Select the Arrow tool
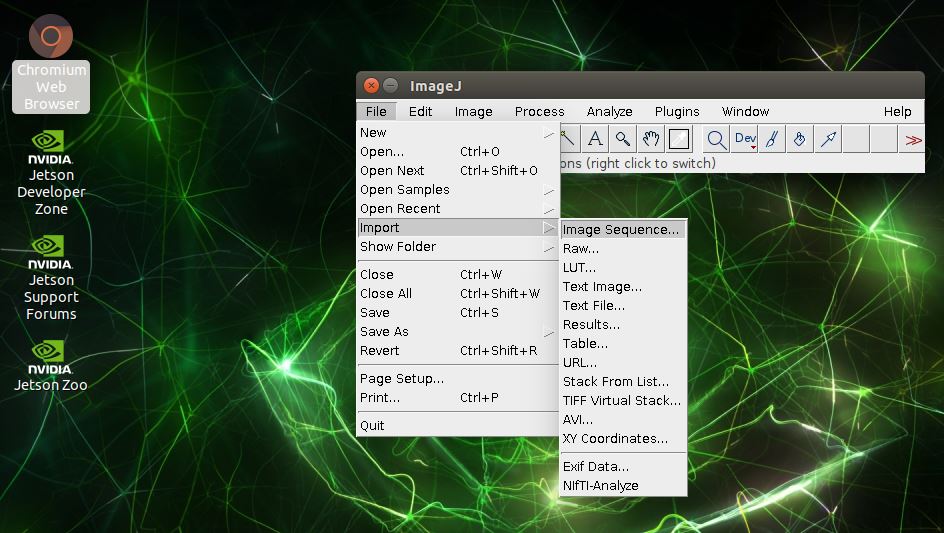The width and height of the screenshot is (944, 533). click(x=828, y=140)
